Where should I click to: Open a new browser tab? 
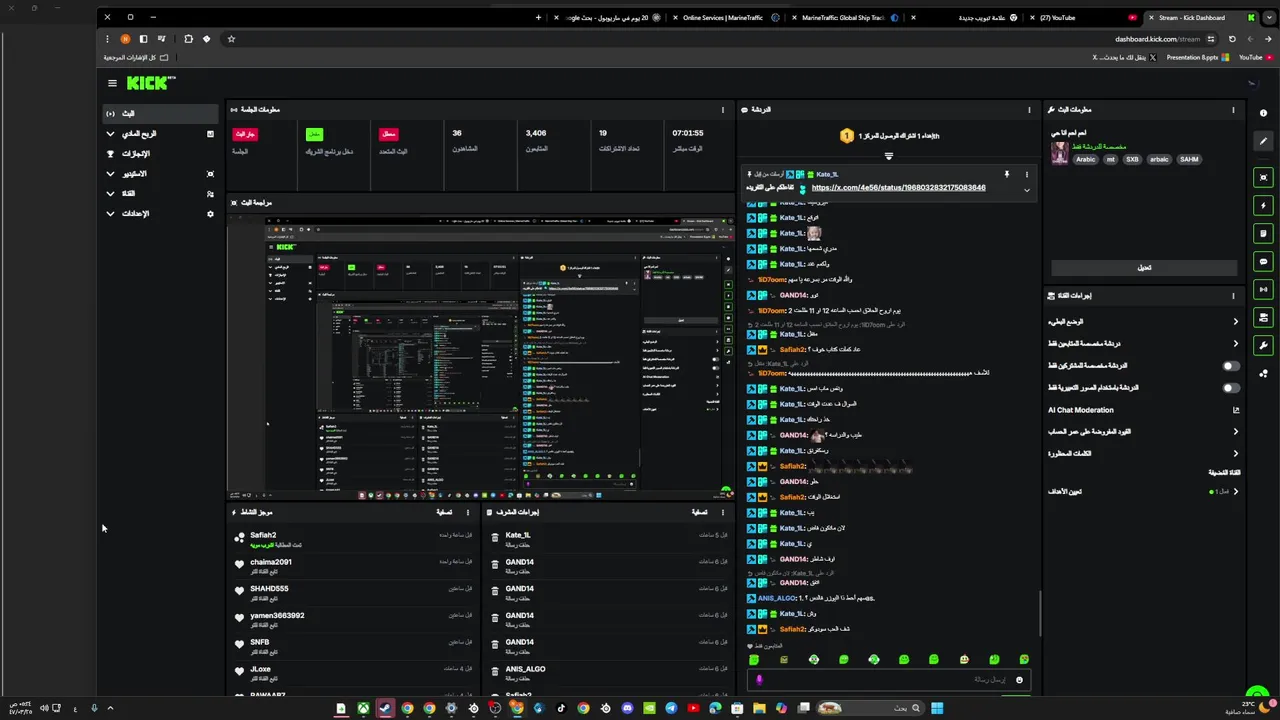pos(538,17)
